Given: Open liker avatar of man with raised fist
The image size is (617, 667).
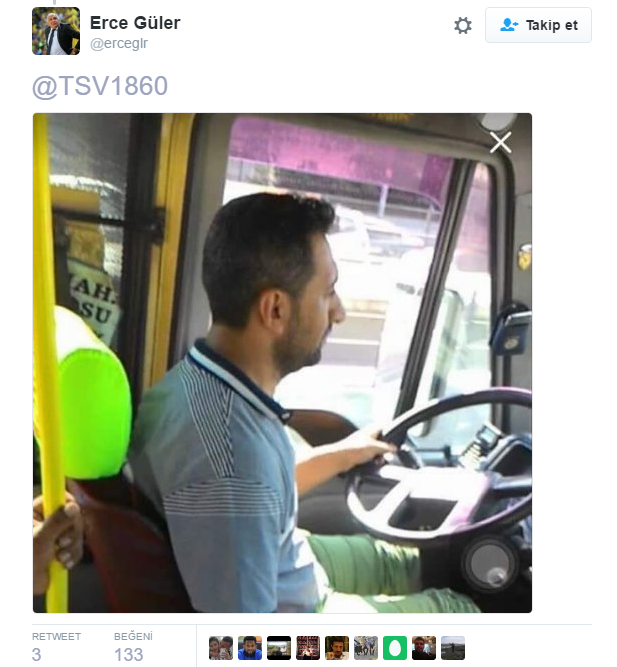Looking at the screenshot, I should pyautogui.click(x=337, y=648).
